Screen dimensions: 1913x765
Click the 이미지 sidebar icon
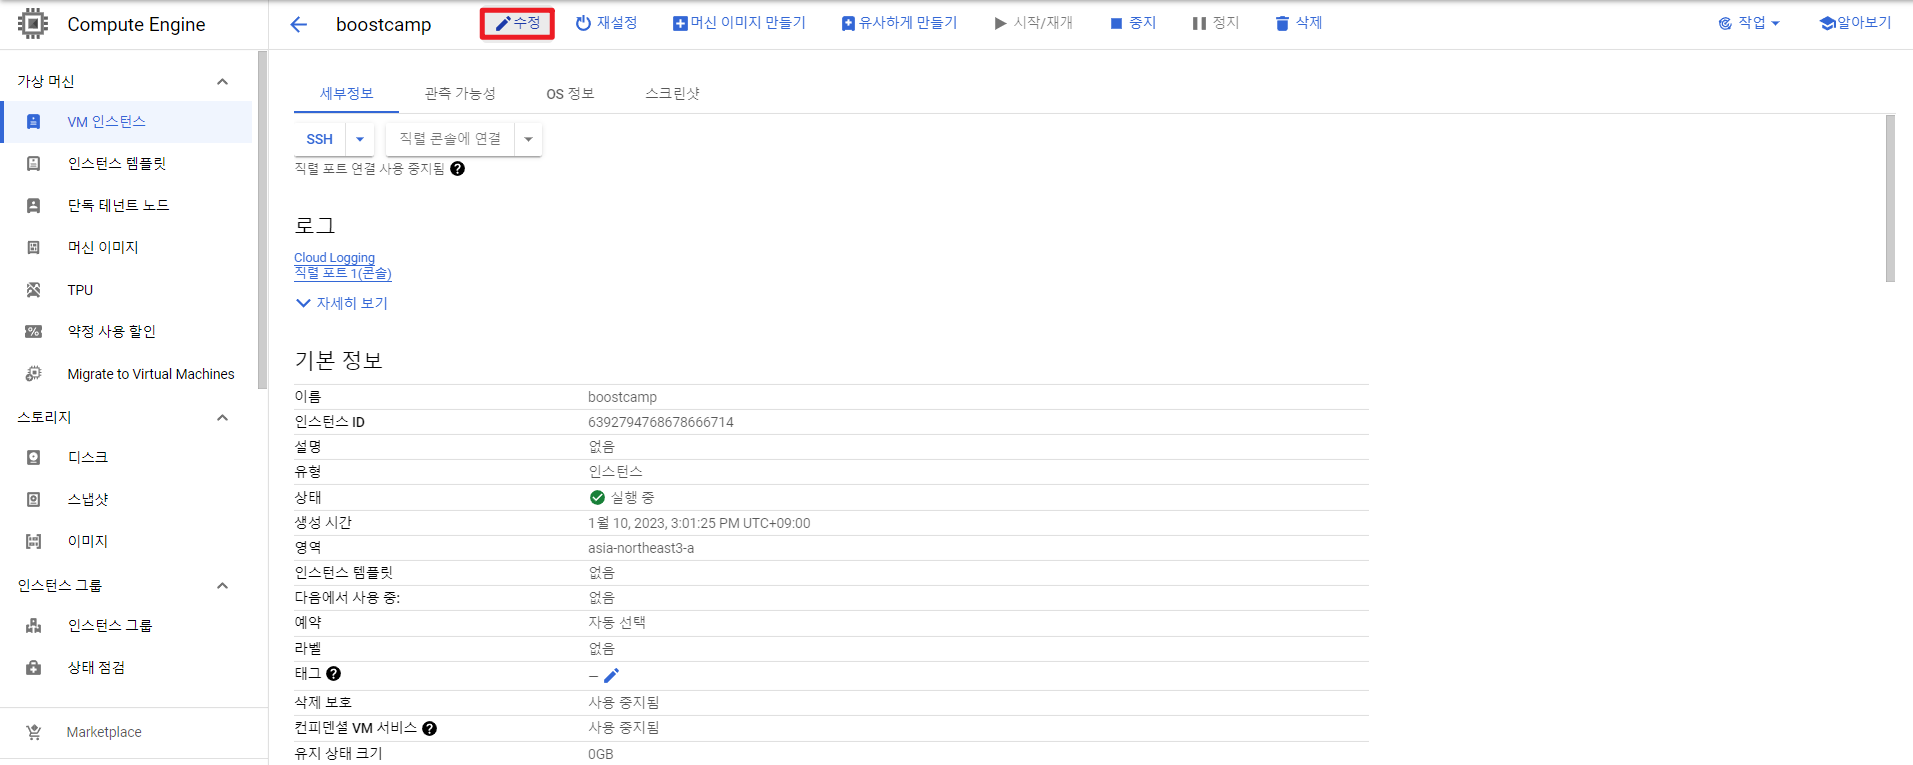click(34, 542)
